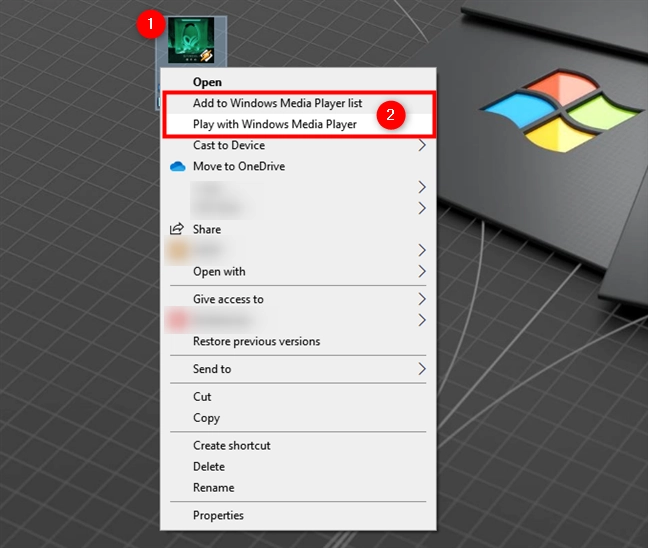Screen dimensions: 648x548
Task: Expand the Send to chevron arrow
Action: coord(422,369)
